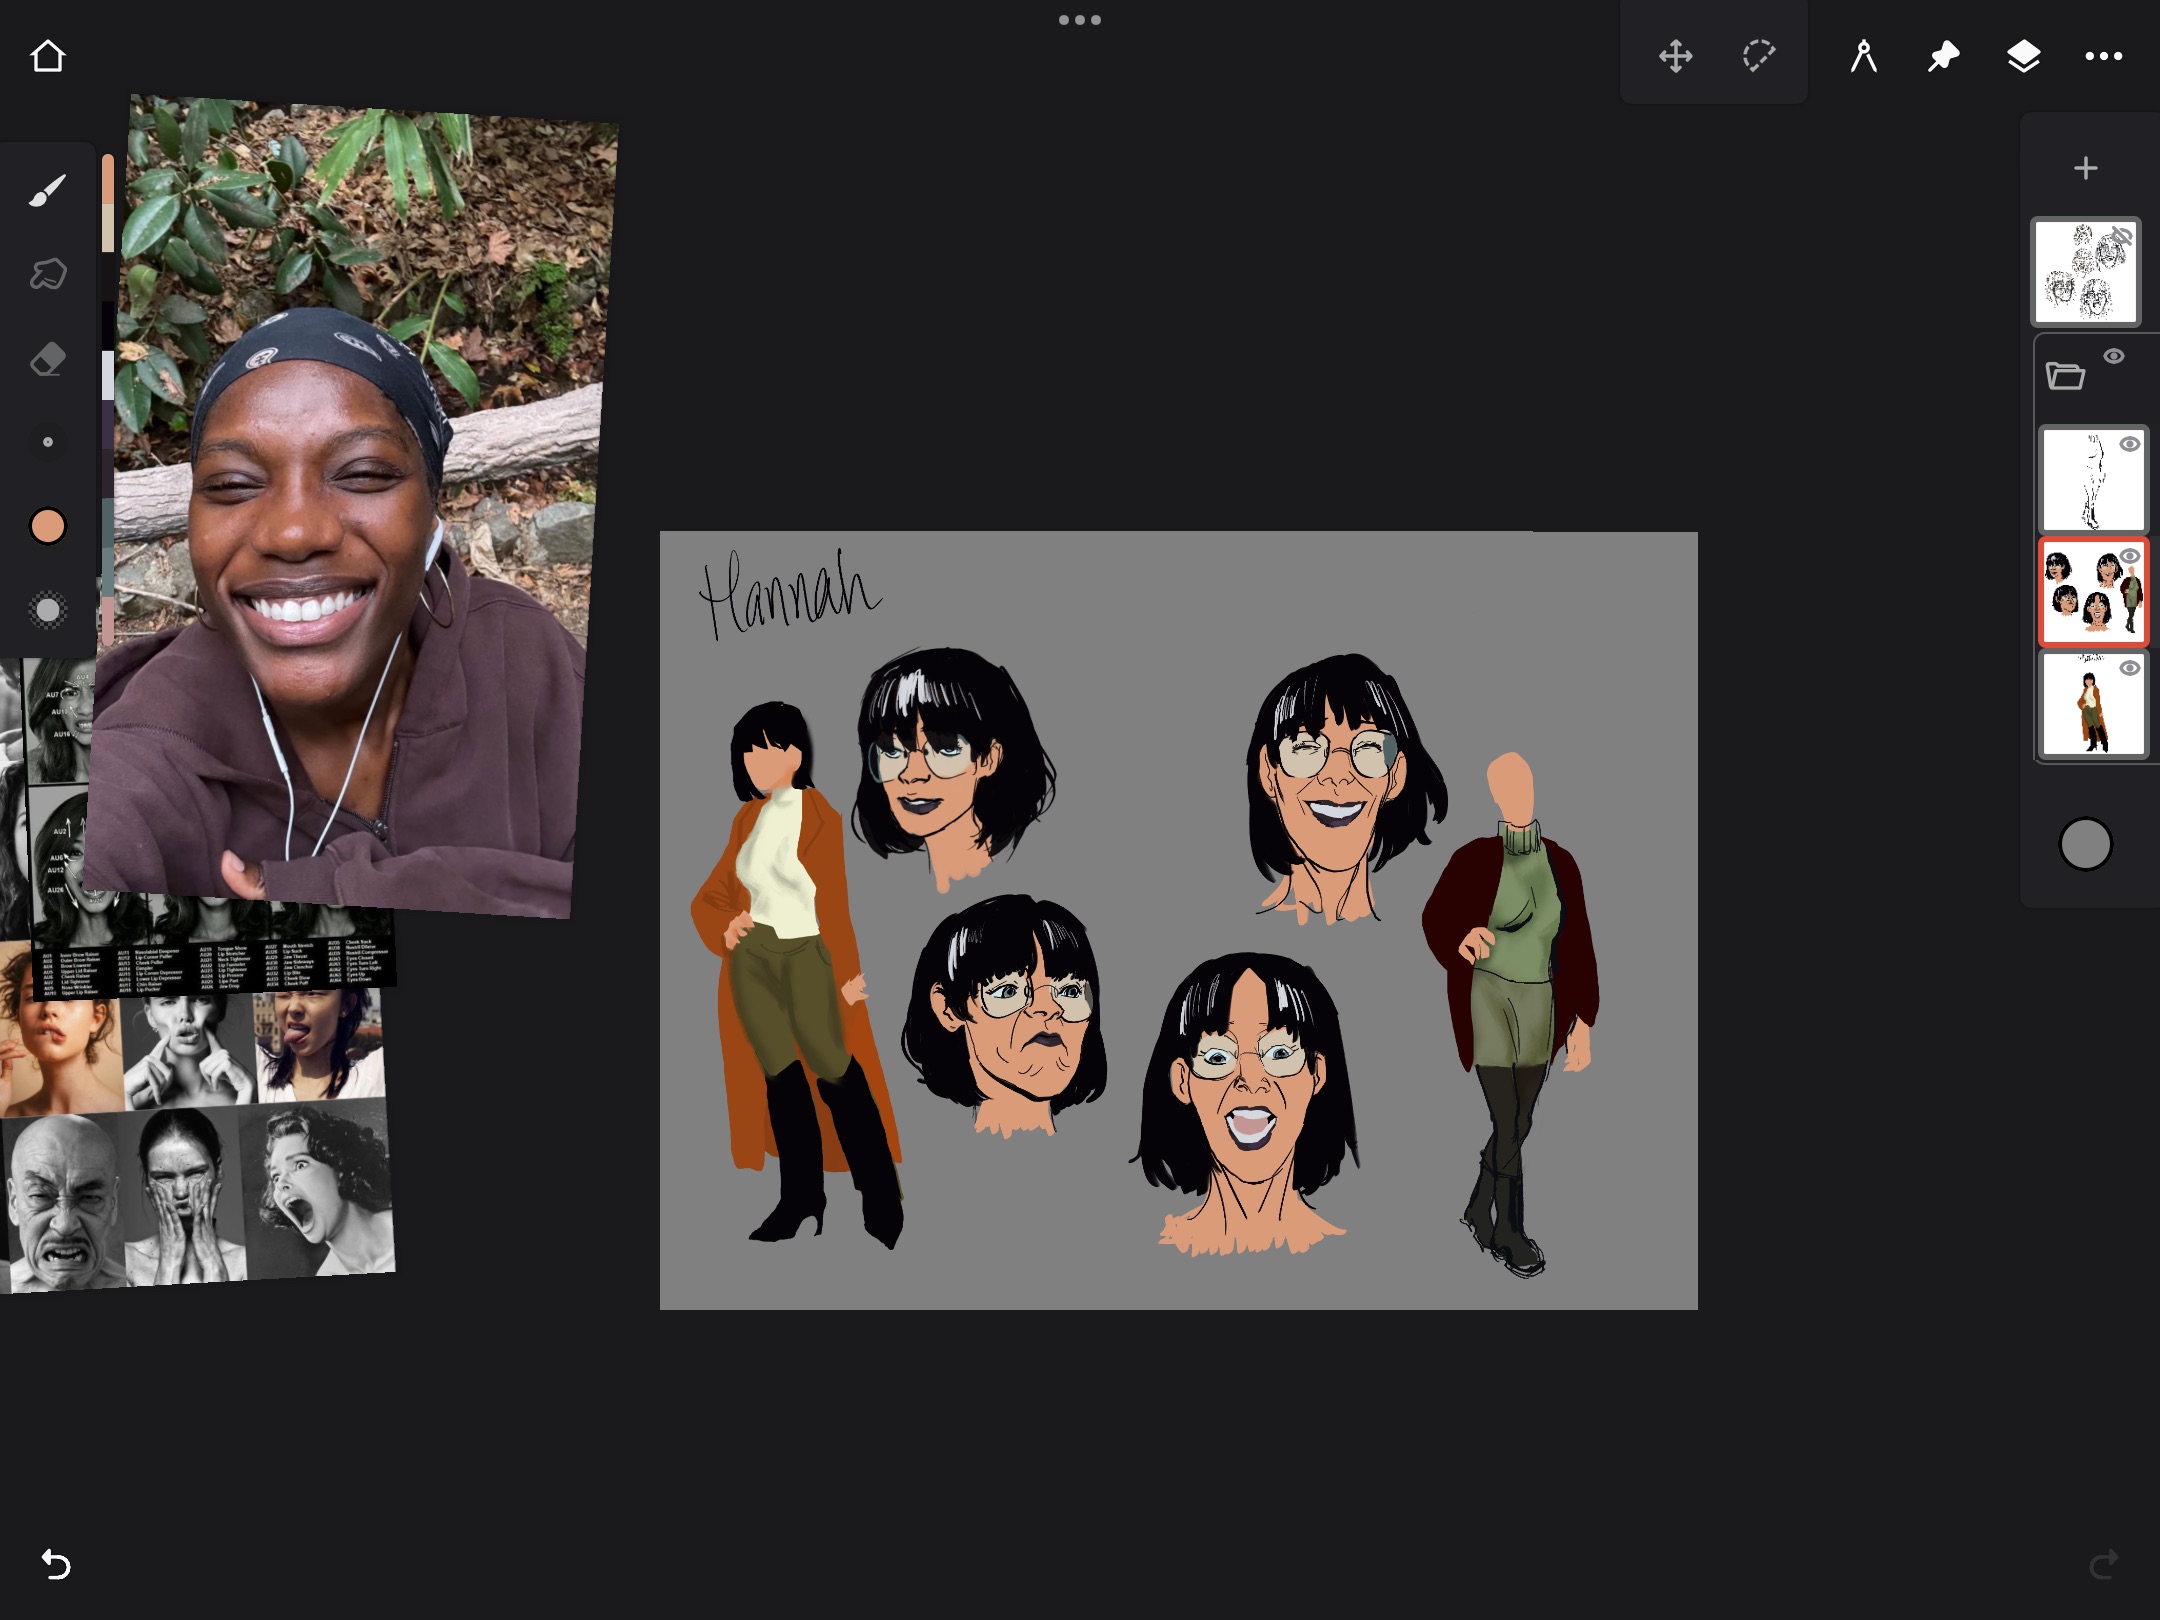This screenshot has width=2160, height=1620.
Task: Select the Smudge tool
Action: click(x=48, y=274)
